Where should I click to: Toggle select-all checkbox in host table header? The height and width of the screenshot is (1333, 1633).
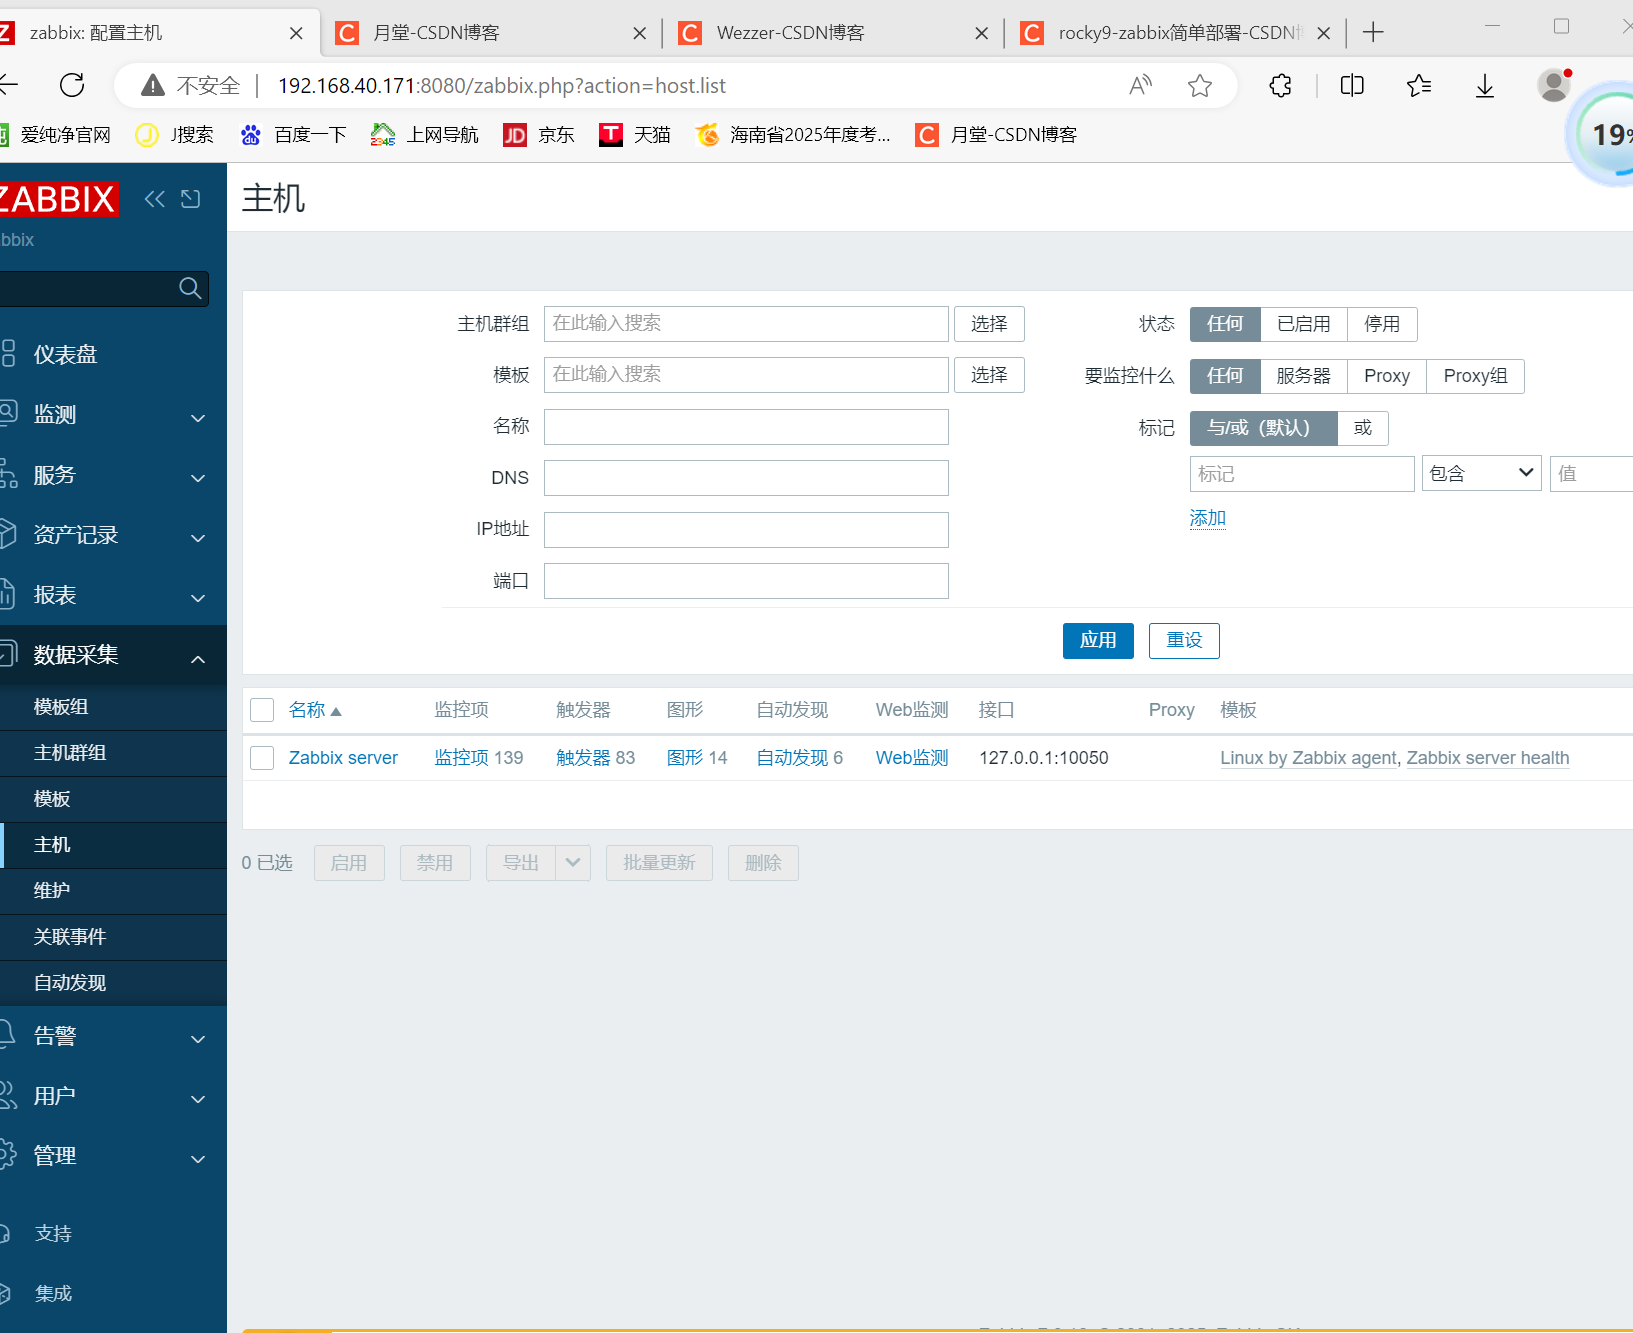(x=261, y=709)
